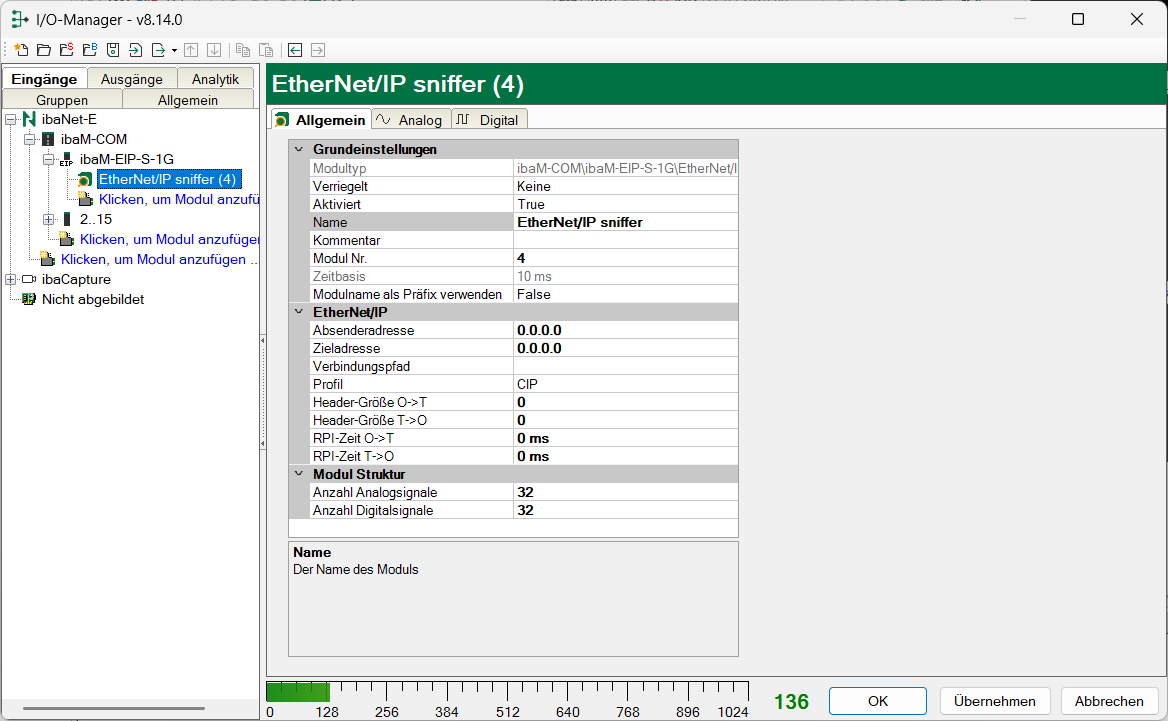
Task: Open the Profil value CIP
Action: click(626, 384)
